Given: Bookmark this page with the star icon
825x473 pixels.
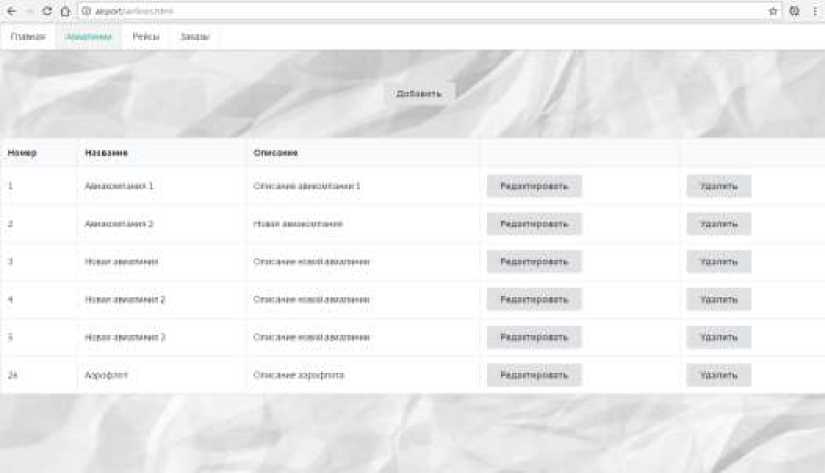Looking at the screenshot, I should [773, 11].
